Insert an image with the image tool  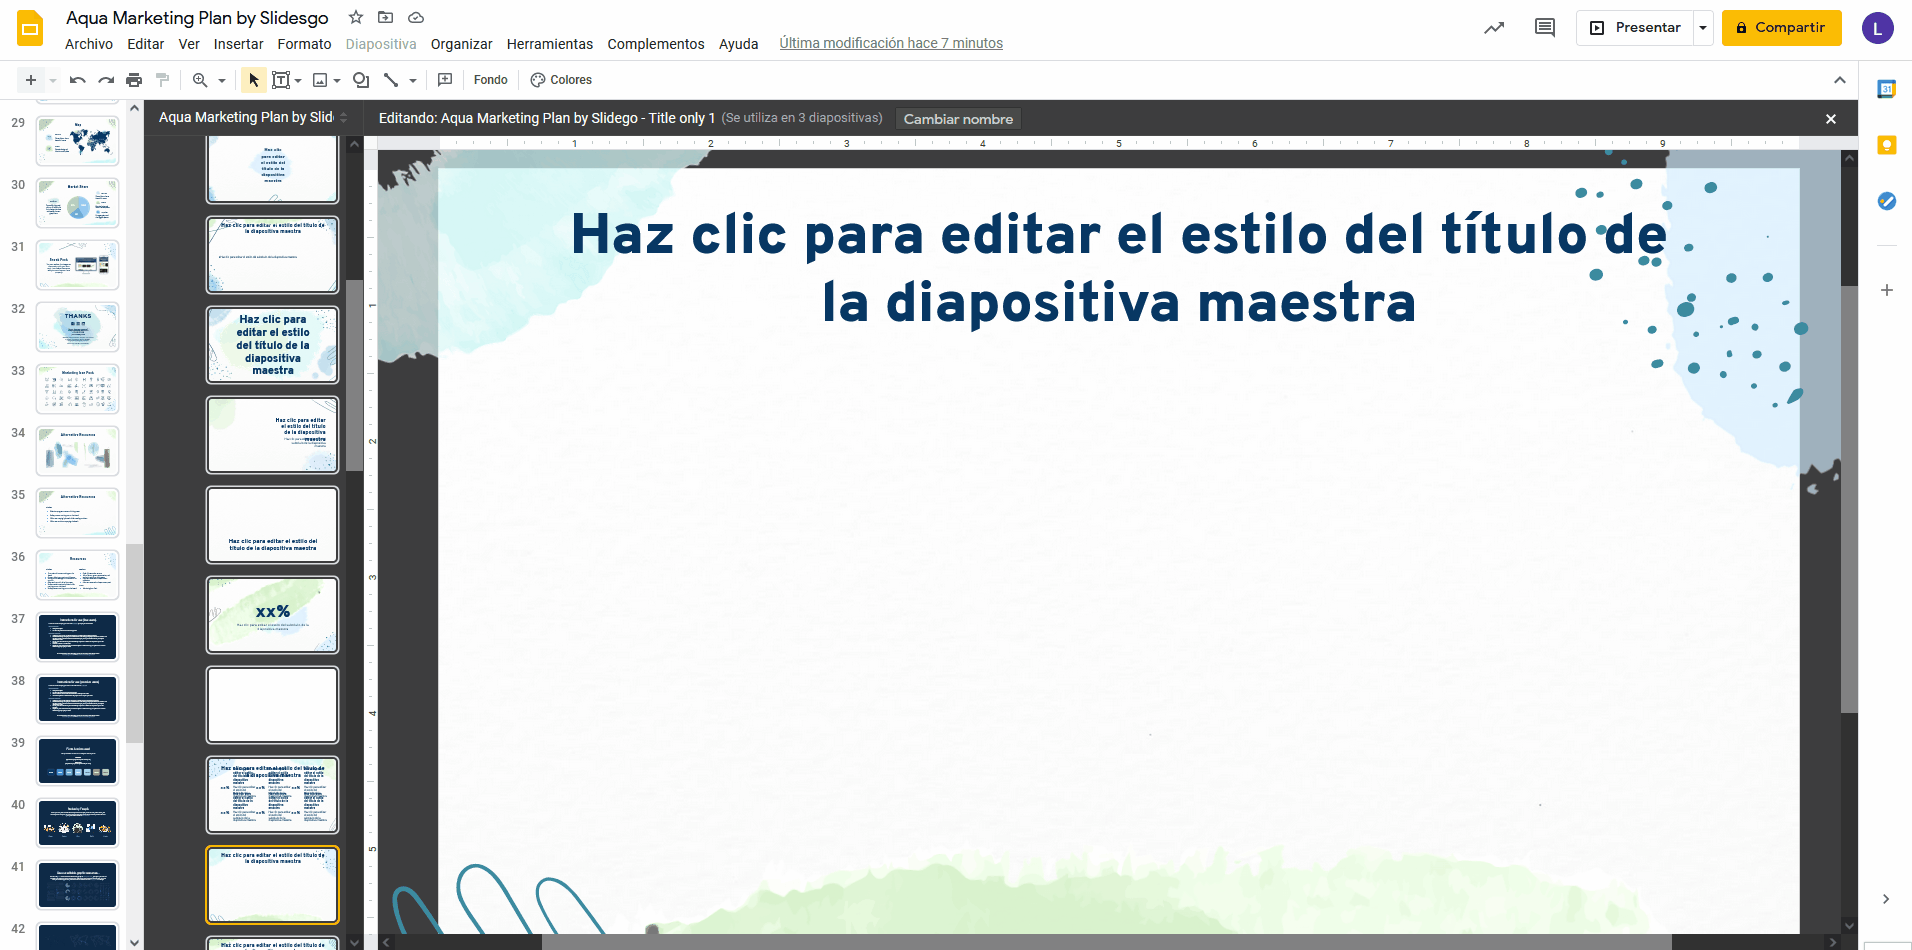pyautogui.click(x=320, y=80)
